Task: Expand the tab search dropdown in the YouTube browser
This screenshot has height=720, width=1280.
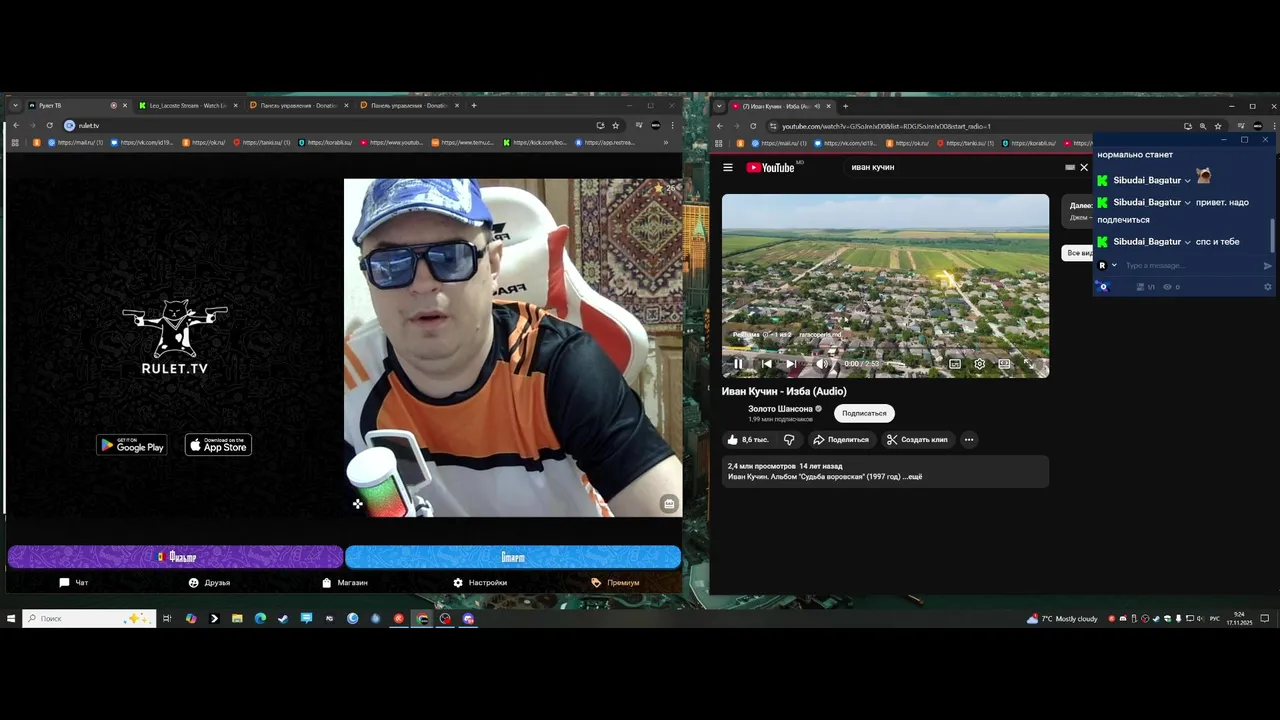Action: tap(718, 106)
